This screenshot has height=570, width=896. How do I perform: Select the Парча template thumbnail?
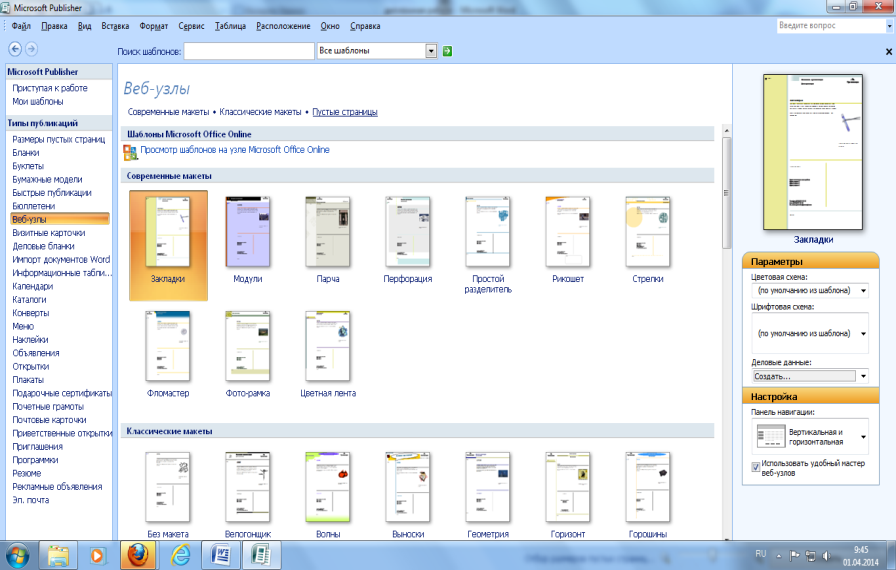[x=328, y=232]
